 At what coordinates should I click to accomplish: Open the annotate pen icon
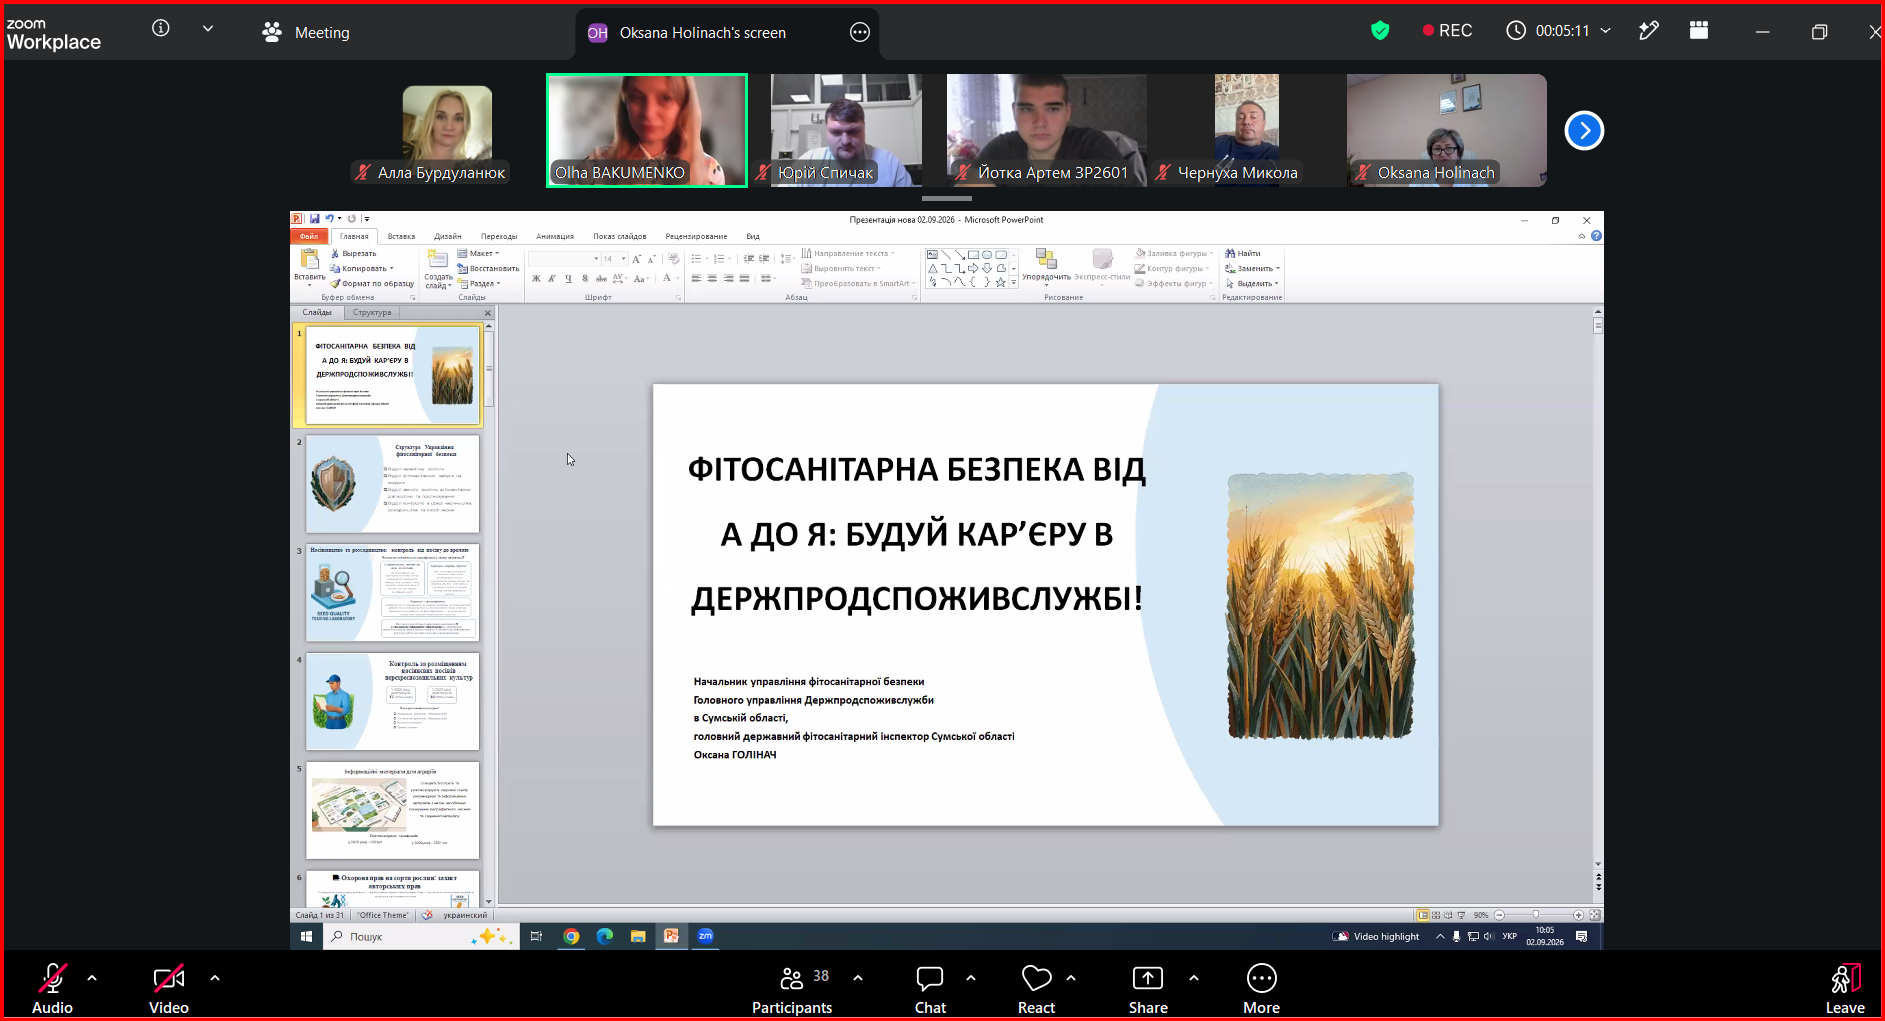tap(1649, 31)
